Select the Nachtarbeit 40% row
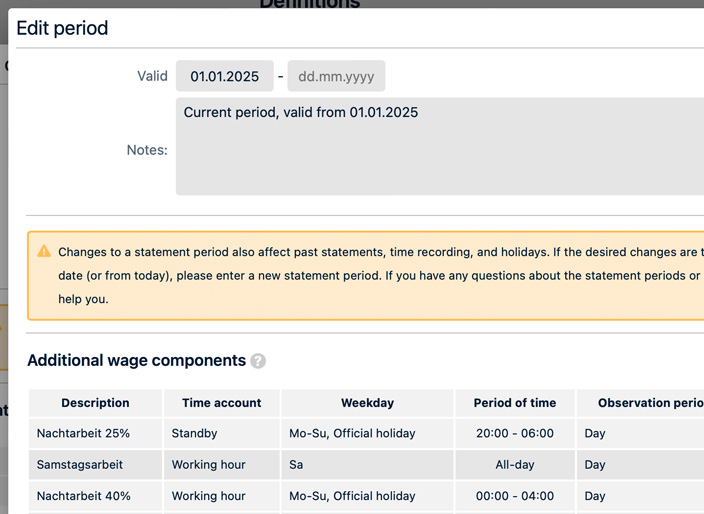This screenshot has width=704, height=514. coord(83,496)
